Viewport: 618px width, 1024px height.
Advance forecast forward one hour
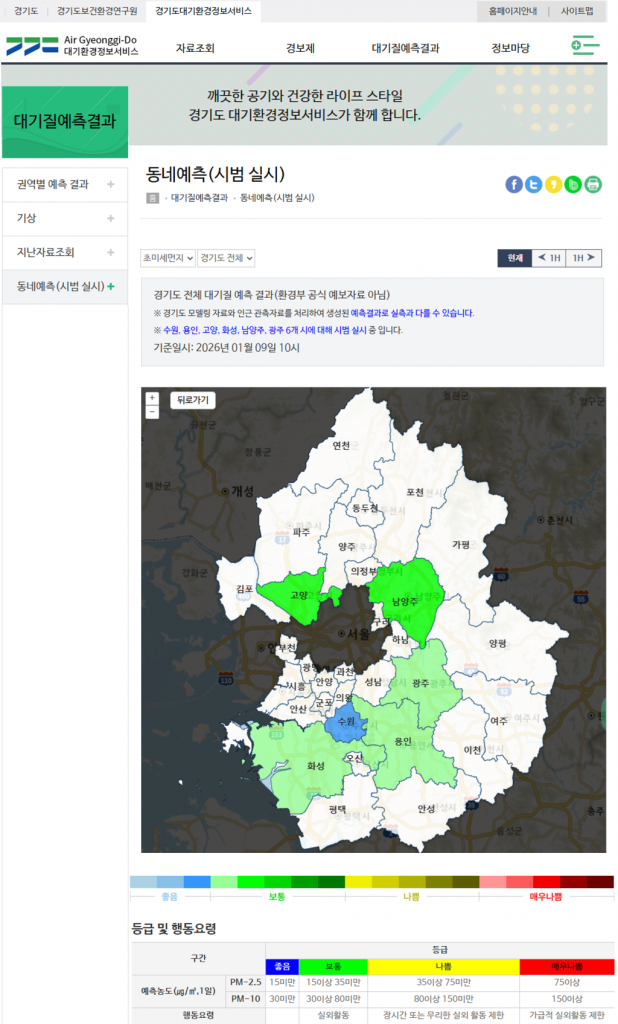(x=584, y=258)
